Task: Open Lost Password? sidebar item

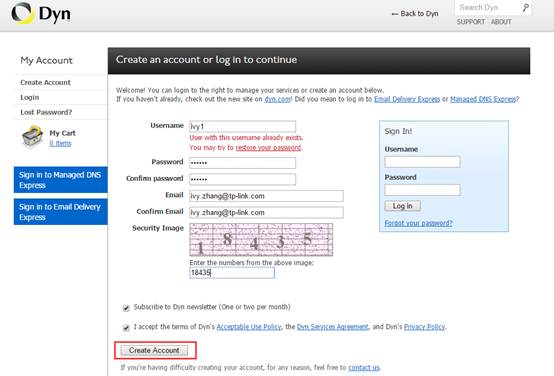Action: pos(46,112)
